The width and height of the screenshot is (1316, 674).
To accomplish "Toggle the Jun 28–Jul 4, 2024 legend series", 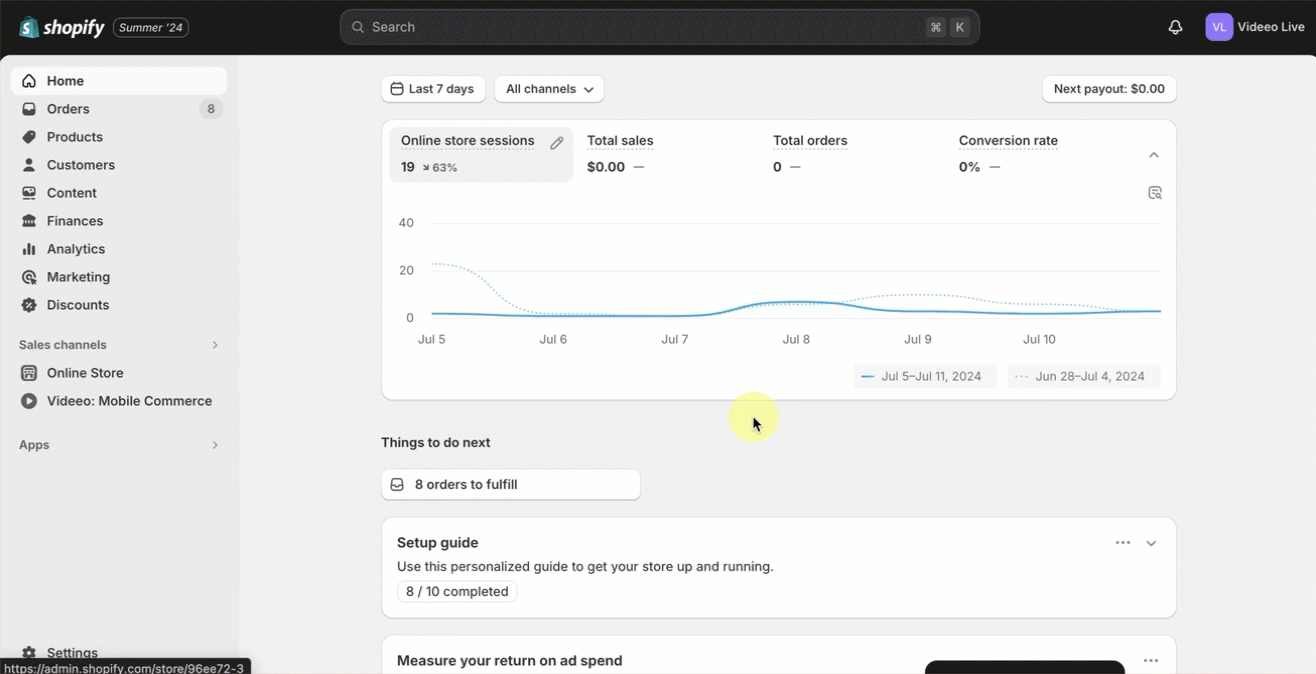I will click(x=1083, y=377).
